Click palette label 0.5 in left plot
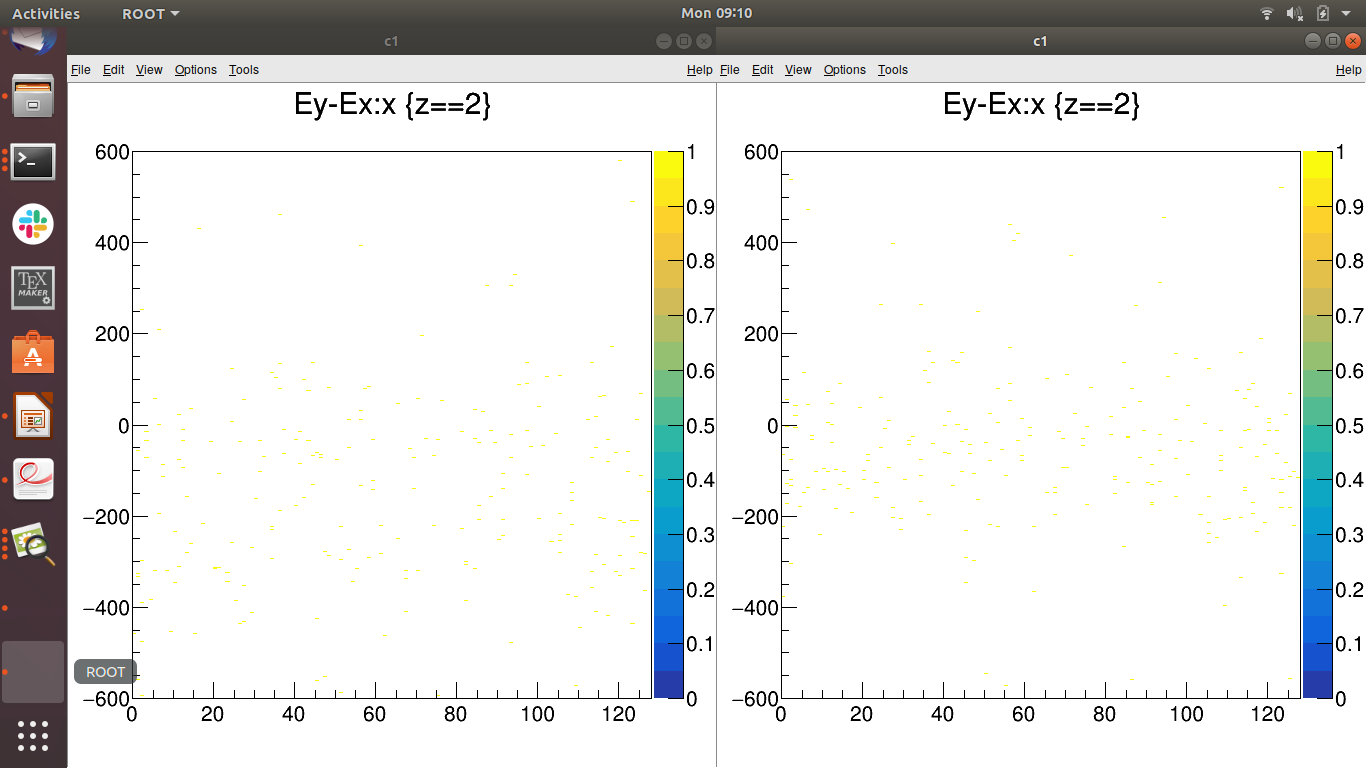The height and width of the screenshot is (768, 1366). pos(700,426)
